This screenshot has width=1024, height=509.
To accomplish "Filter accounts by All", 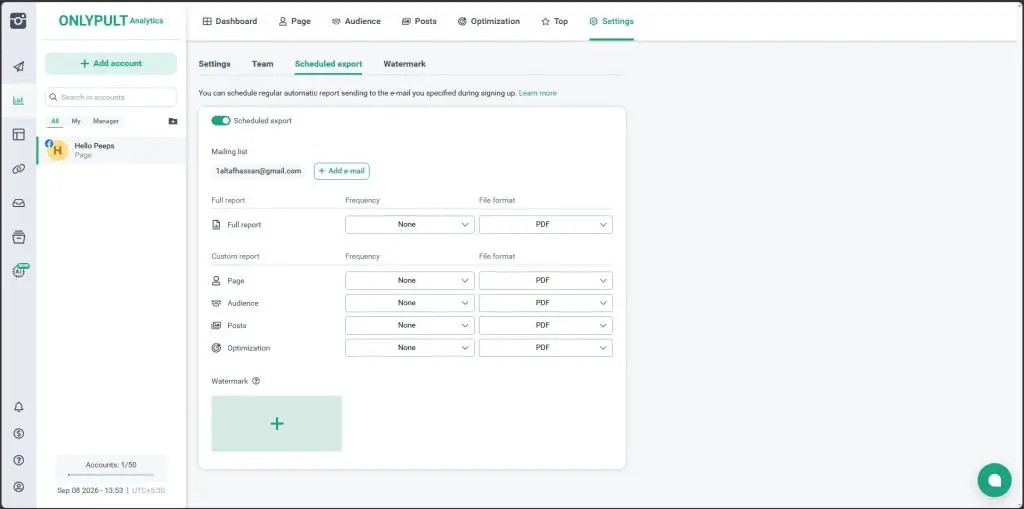I will pyautogui.click(x=55, y=121).
